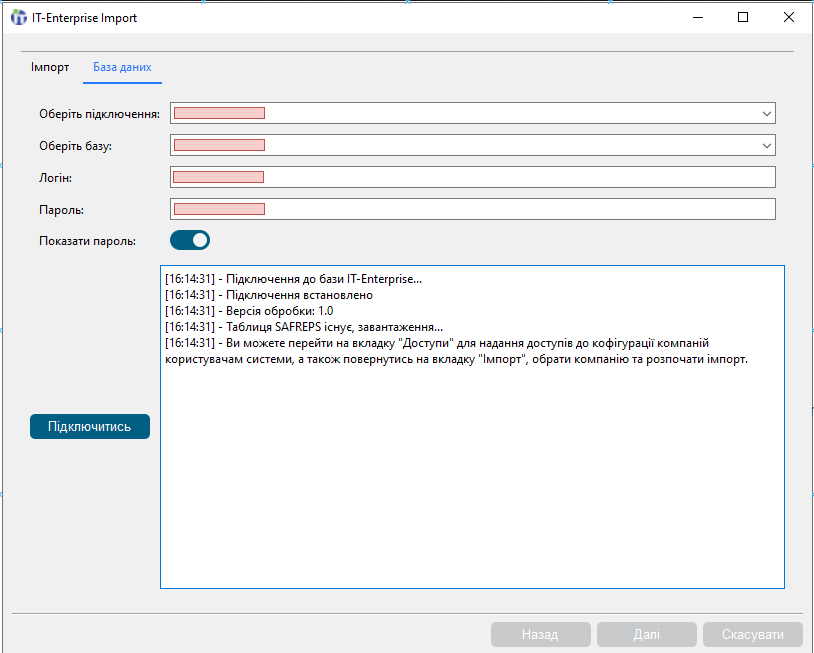Maximize the IT-Enterprise Import window
Image resolution: width=814 pixels, height=653 pixels.
pos(743,18)
